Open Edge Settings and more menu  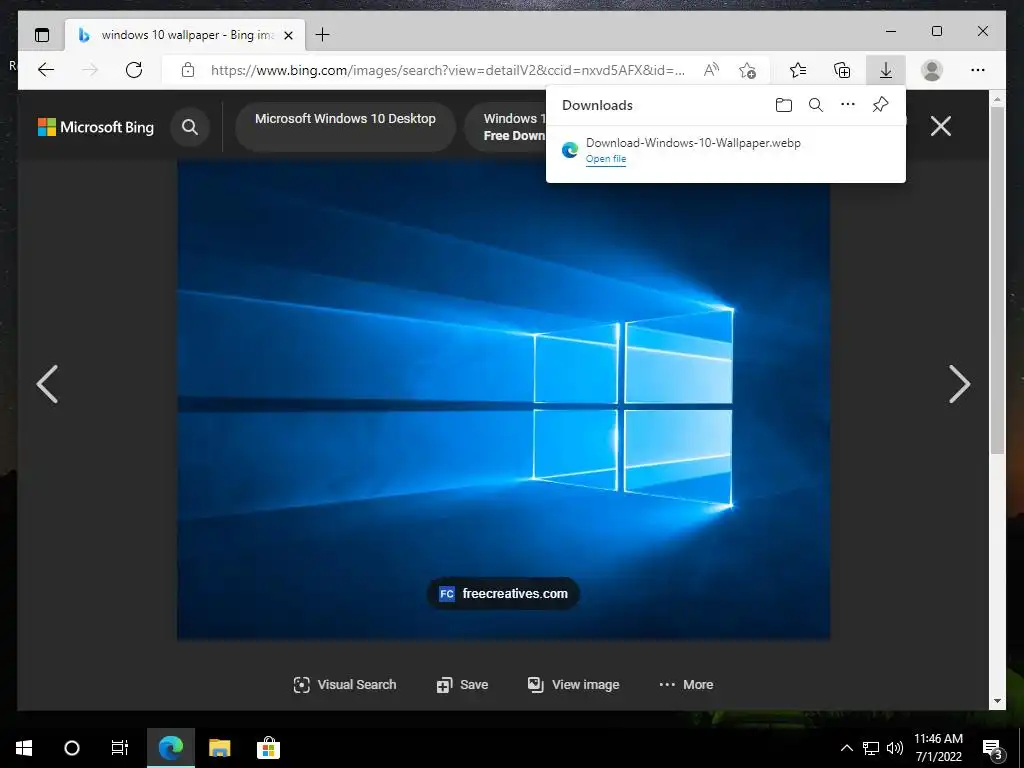(978, 70)
